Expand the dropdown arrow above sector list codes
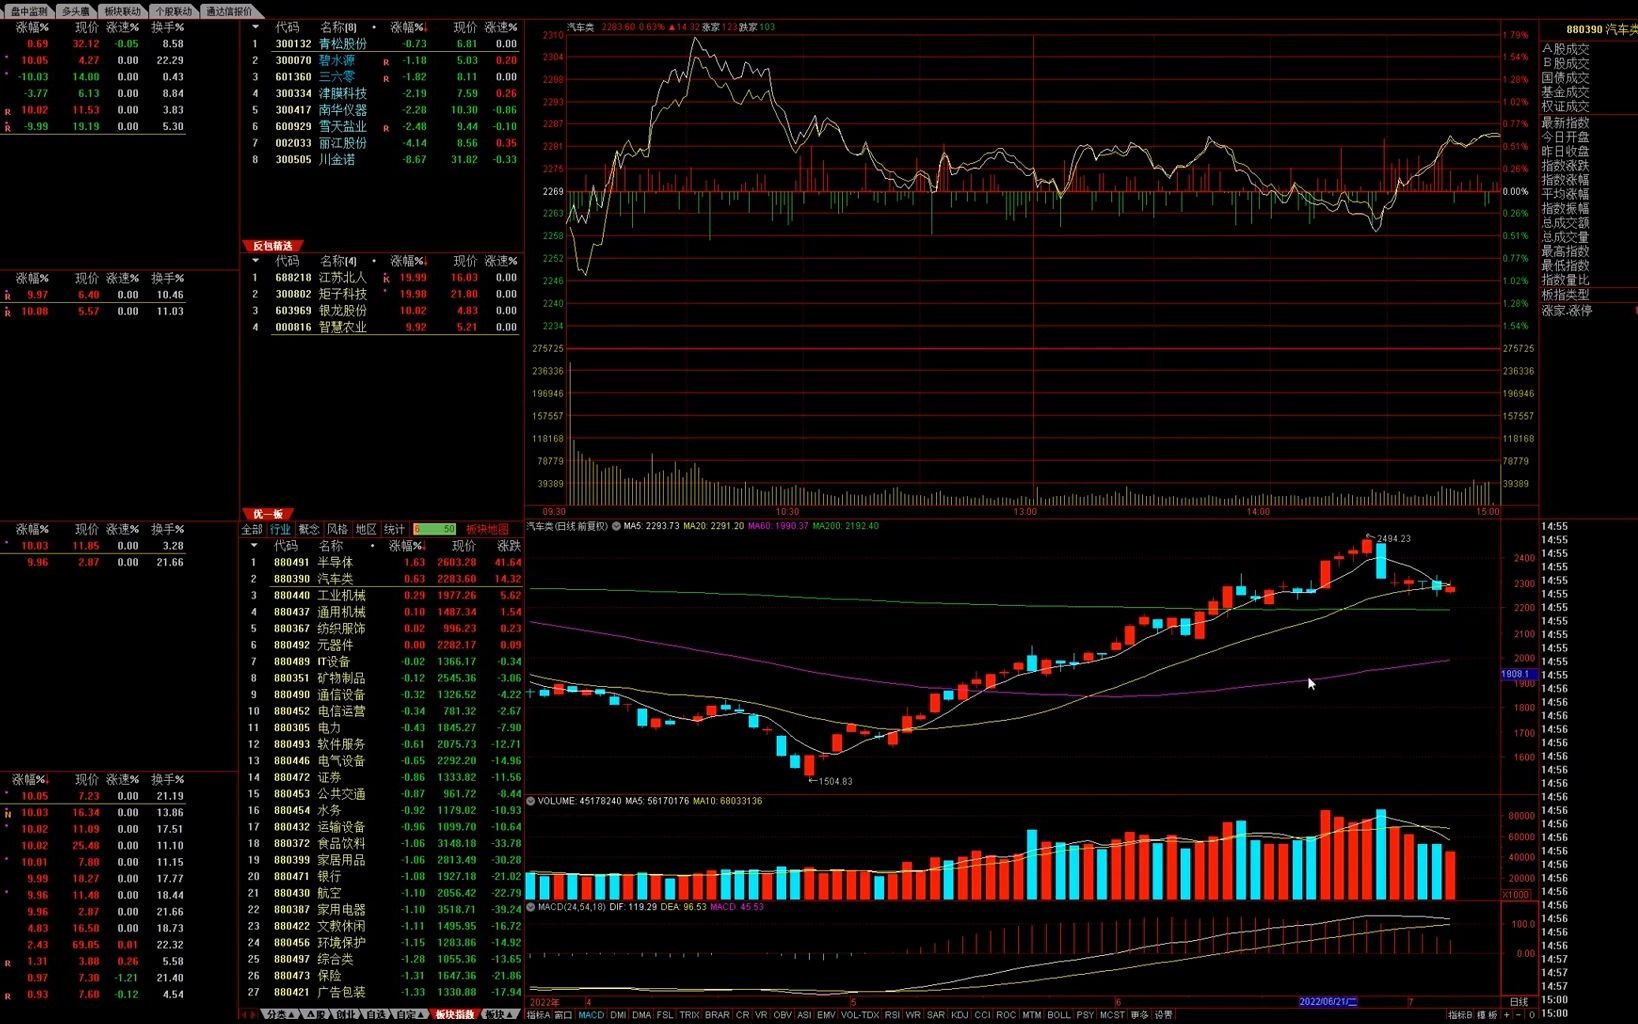The image size is (1638, 1024). (x=254, y=546)
